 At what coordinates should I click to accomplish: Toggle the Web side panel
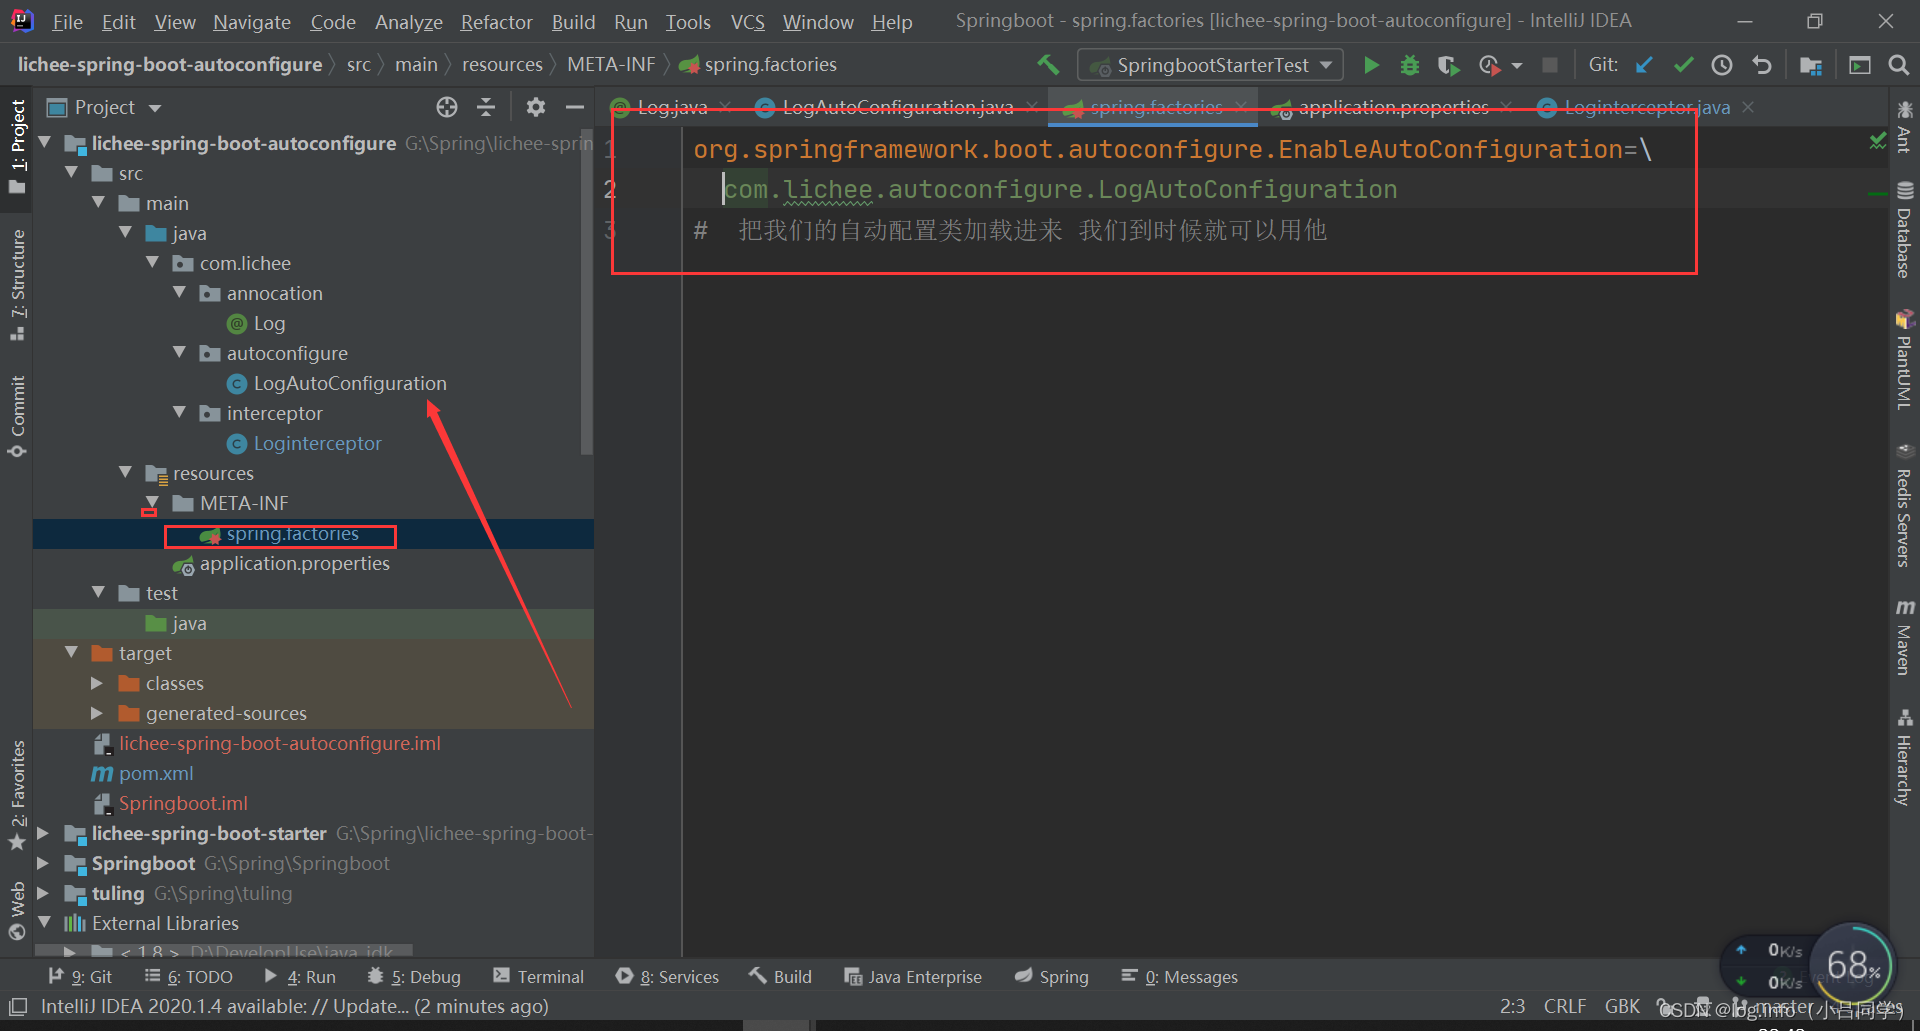[17, 910]
